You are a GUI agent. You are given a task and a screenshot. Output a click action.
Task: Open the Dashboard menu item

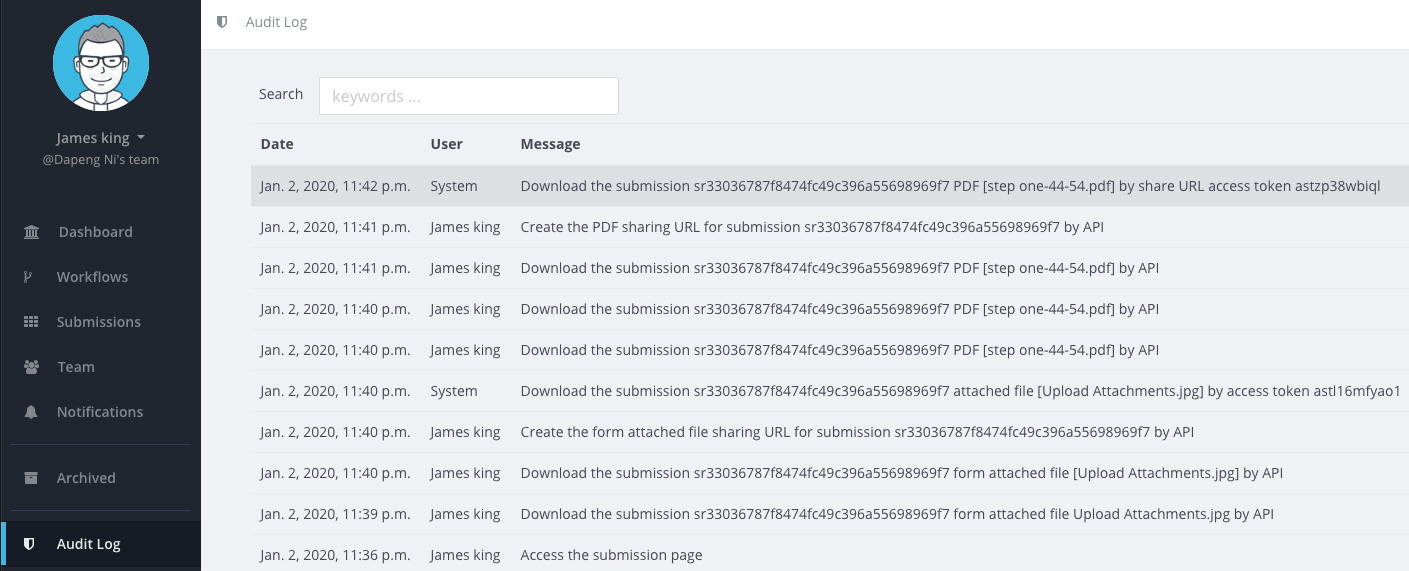[95, 232]
